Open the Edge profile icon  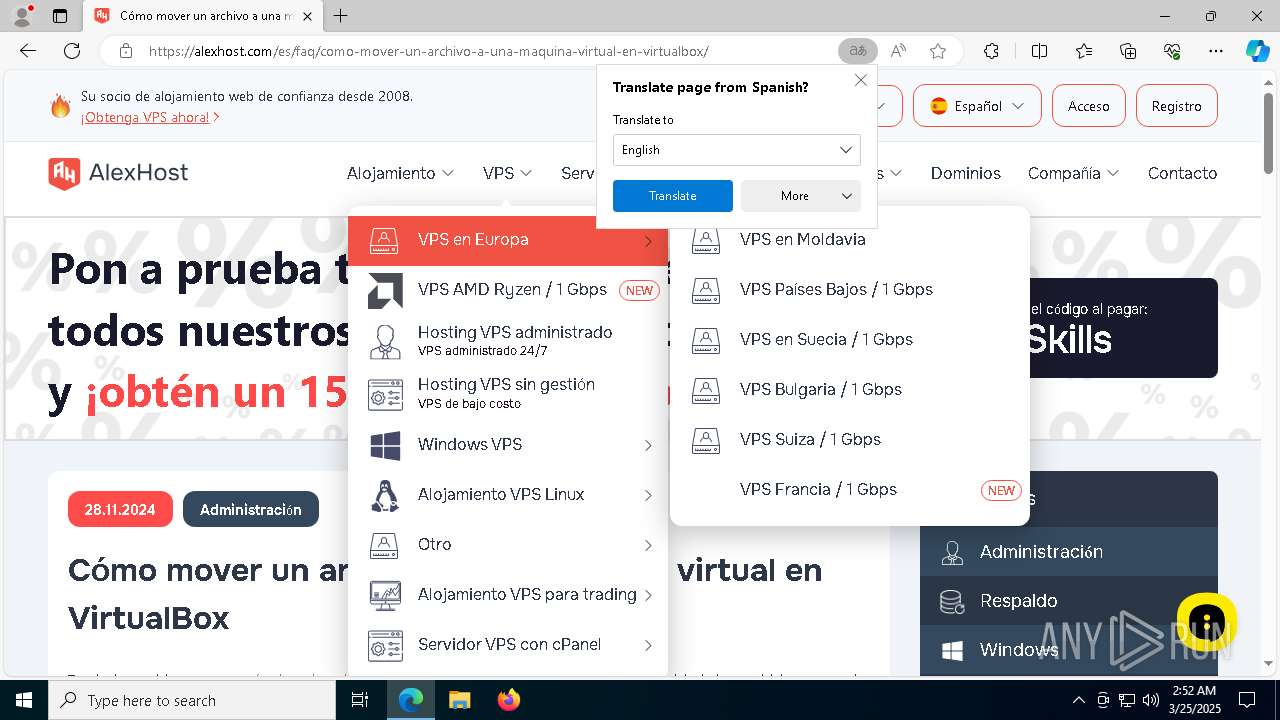[24, 16]
